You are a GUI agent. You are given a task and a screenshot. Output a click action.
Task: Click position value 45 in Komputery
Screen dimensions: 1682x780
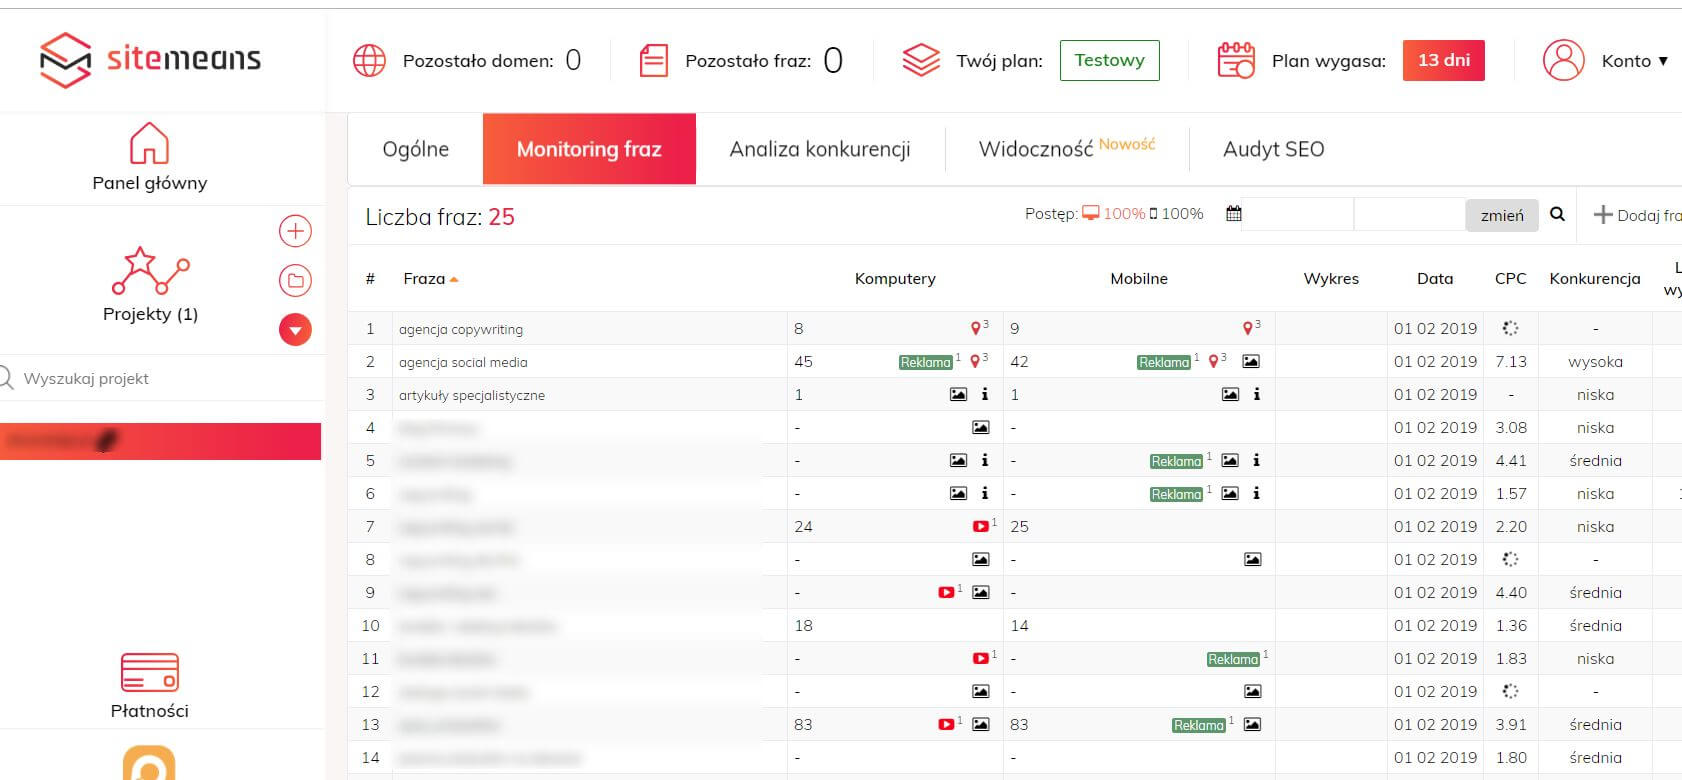(x=803, y=362)
